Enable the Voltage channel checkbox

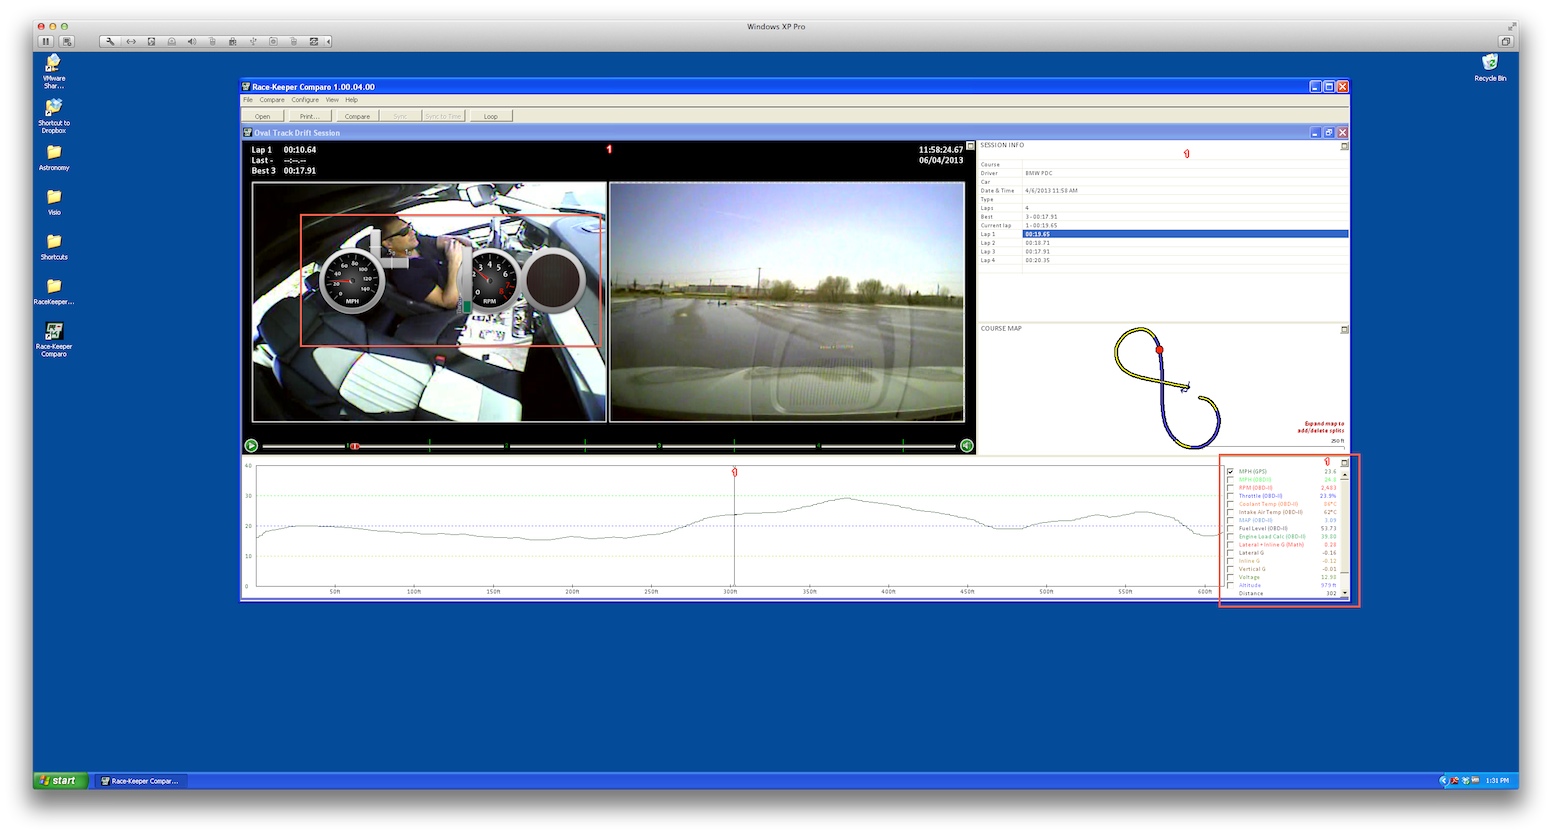pyautogui.click(x=1230, y=577)
